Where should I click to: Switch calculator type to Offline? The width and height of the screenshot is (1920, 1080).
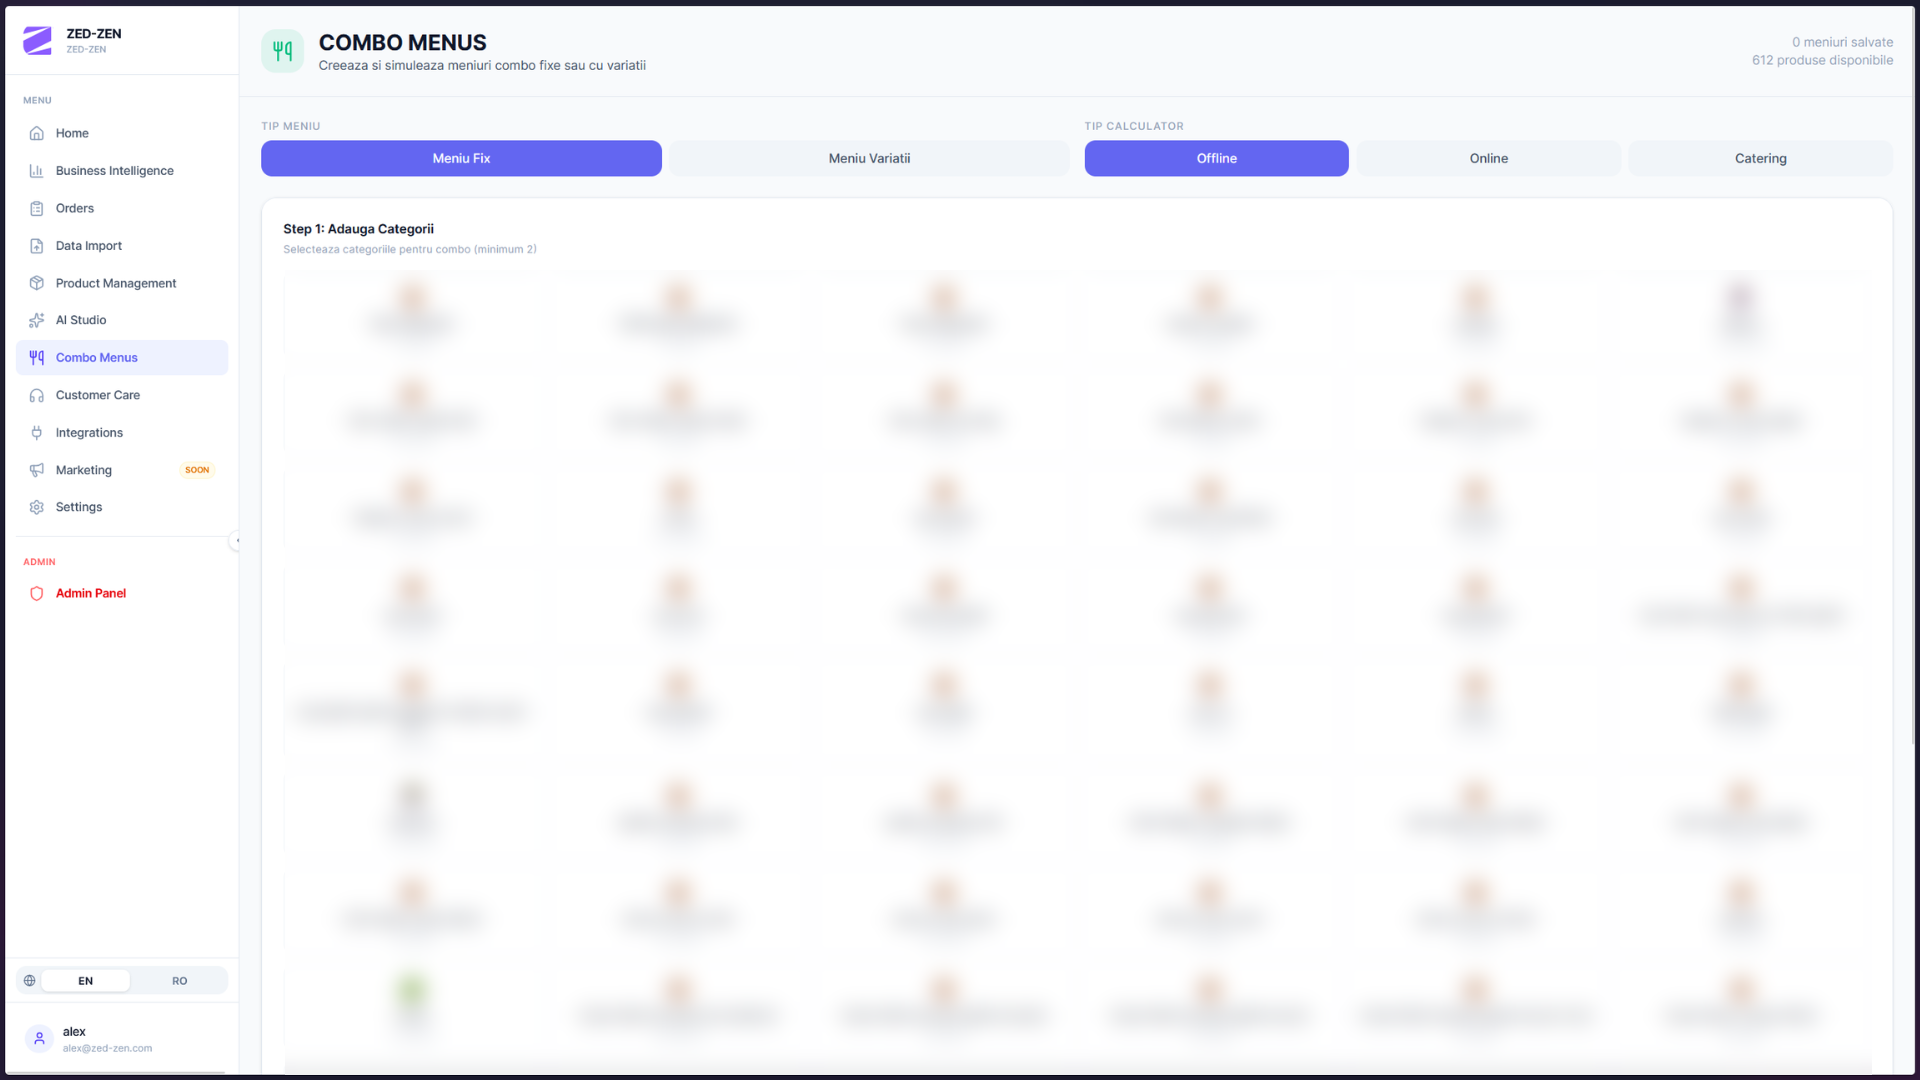click(1216, 158)
